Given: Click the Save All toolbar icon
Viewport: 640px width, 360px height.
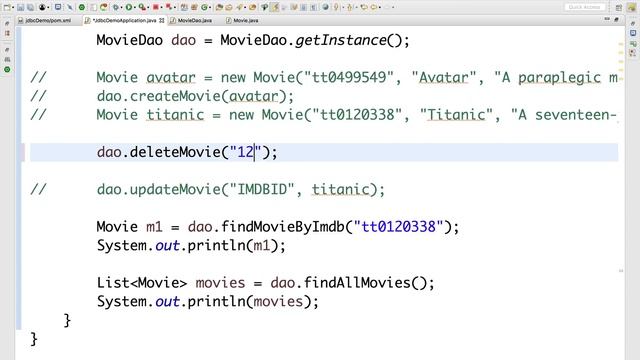Looking at the screenshot, I should tap(30, 7).
